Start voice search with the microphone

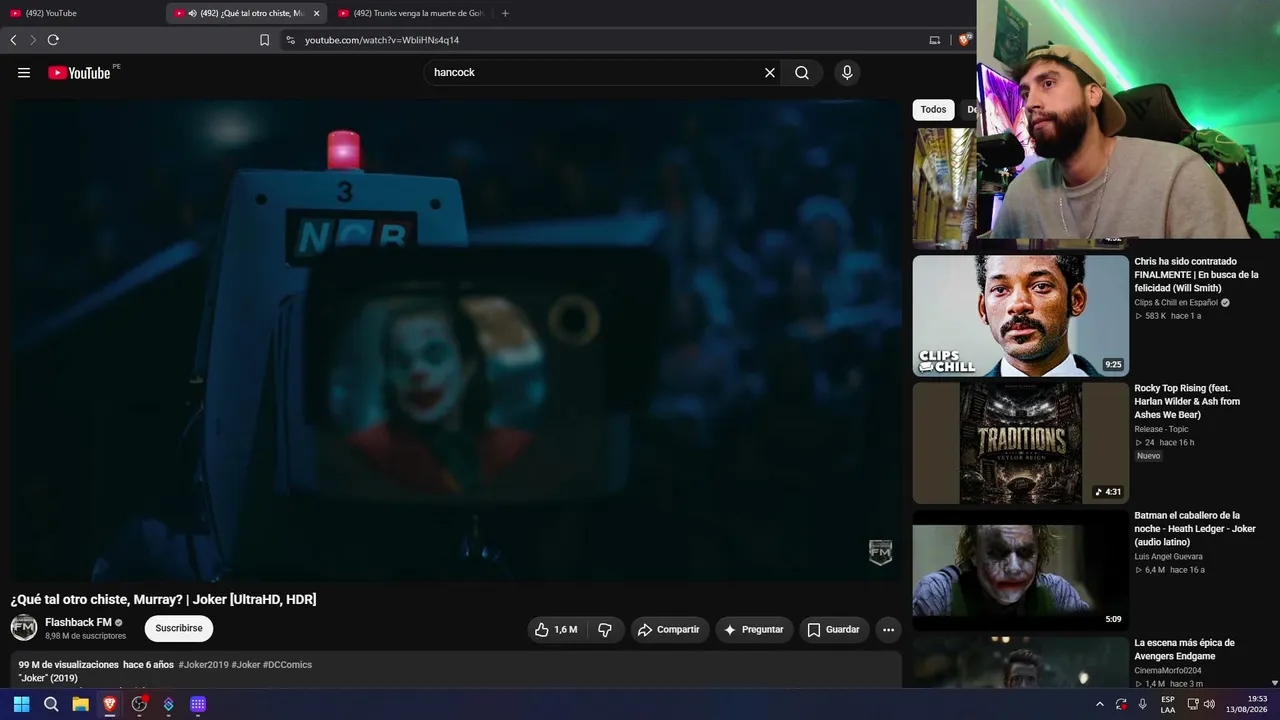[x=847, y=73]
